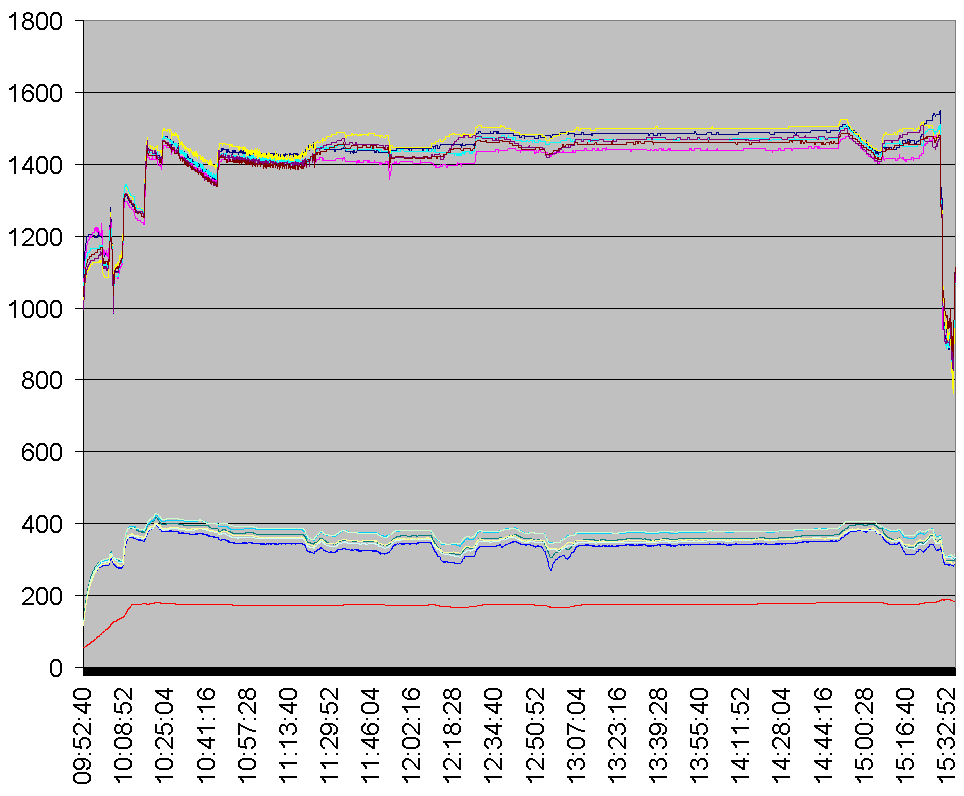Image resolution: width=964 pixels, height=796 pixels.
Task: Select the 10:57:28 time label
Action: (247, 736)
